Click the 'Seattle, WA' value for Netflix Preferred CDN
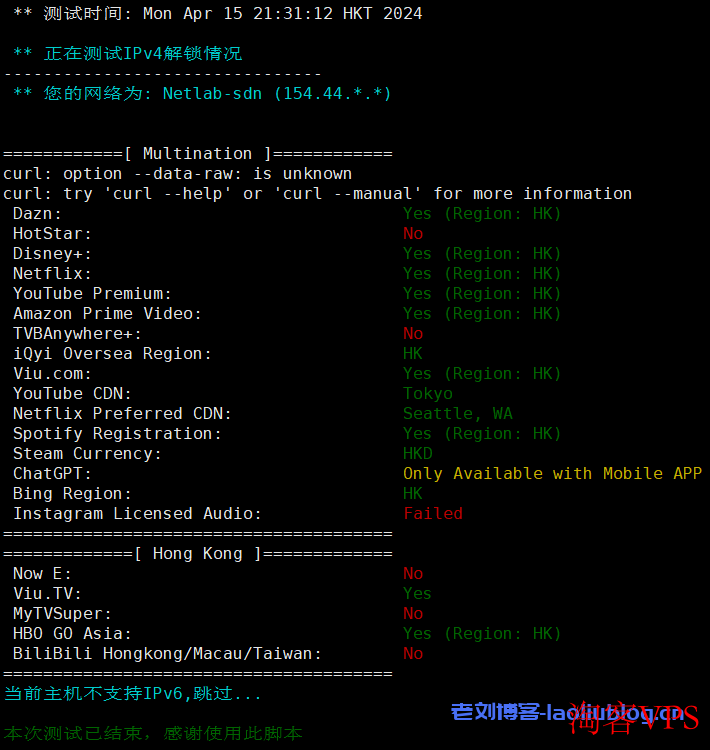Viewport: 710px width, 750px height. tap(458, 414)
